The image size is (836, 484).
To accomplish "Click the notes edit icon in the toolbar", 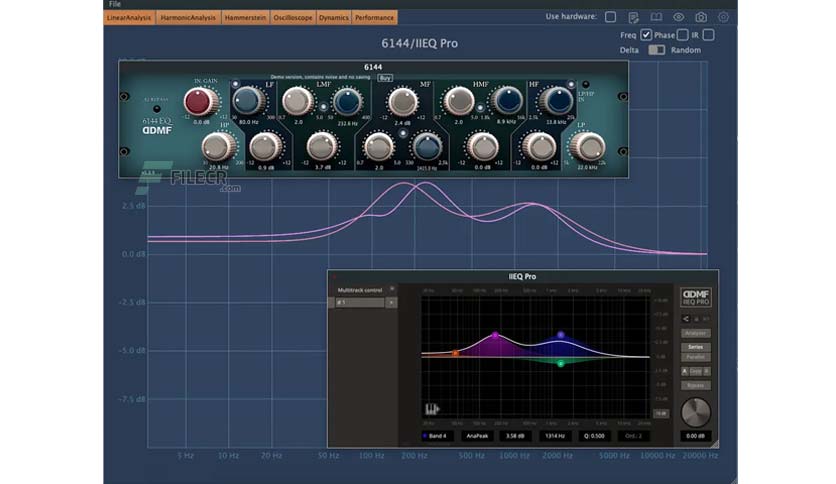I will tap(633, 18).
